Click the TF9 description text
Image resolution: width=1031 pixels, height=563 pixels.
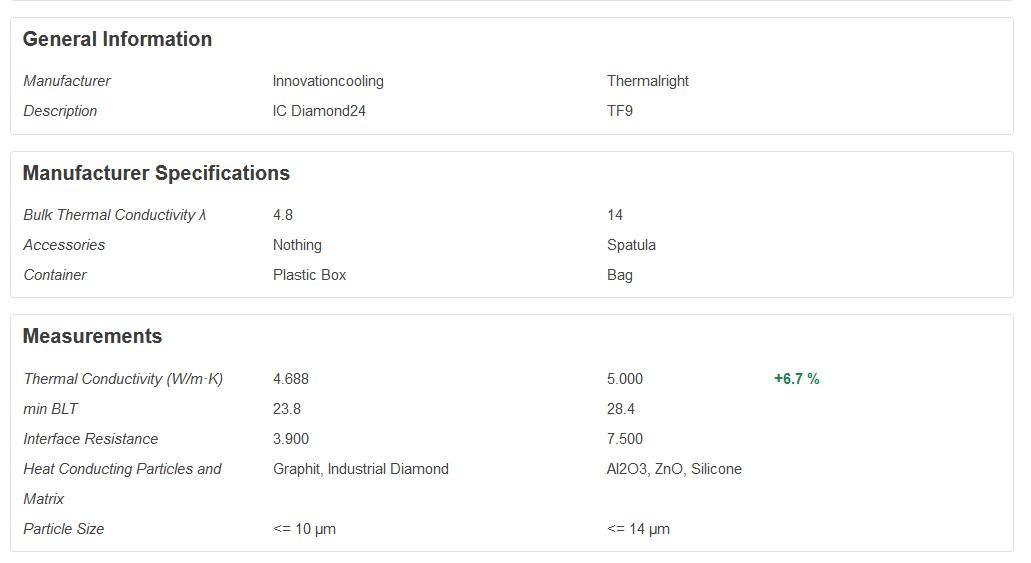click(x=620, y=111)
